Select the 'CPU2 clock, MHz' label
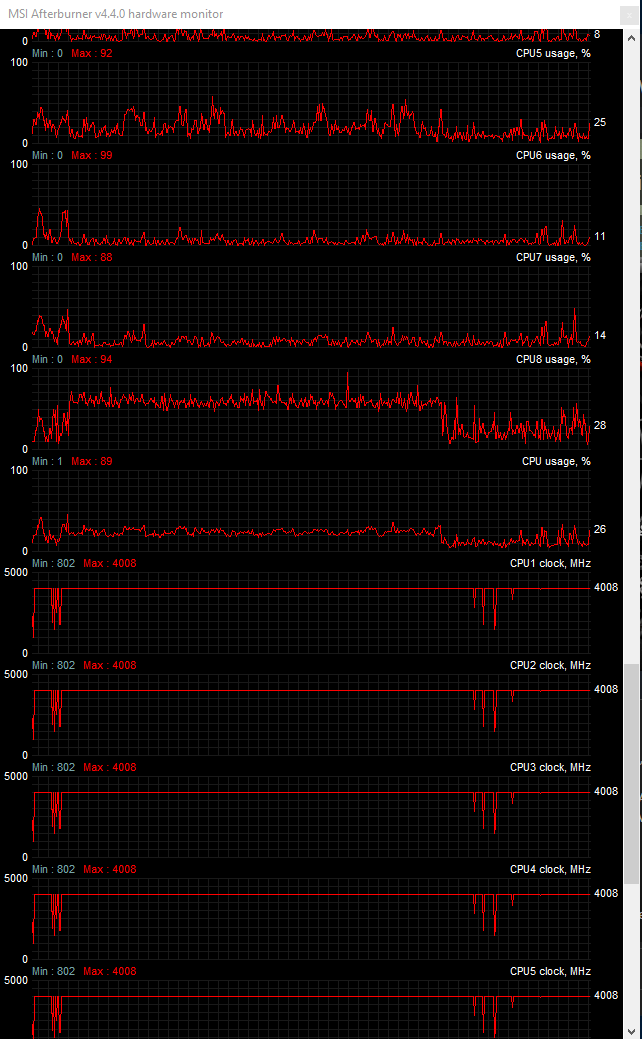Viewport: 642px width, 1039px height. 551,666
